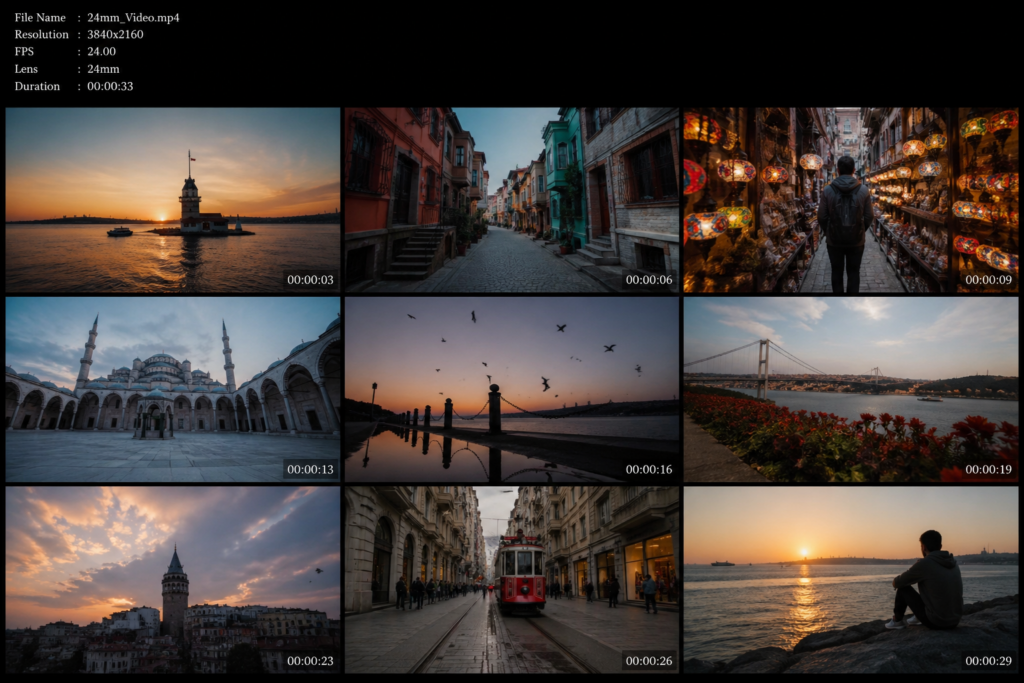This screenshot has height=683, width=1024.
Task: Click the 00:00:16 timestamp label
Action: point(649,470)
